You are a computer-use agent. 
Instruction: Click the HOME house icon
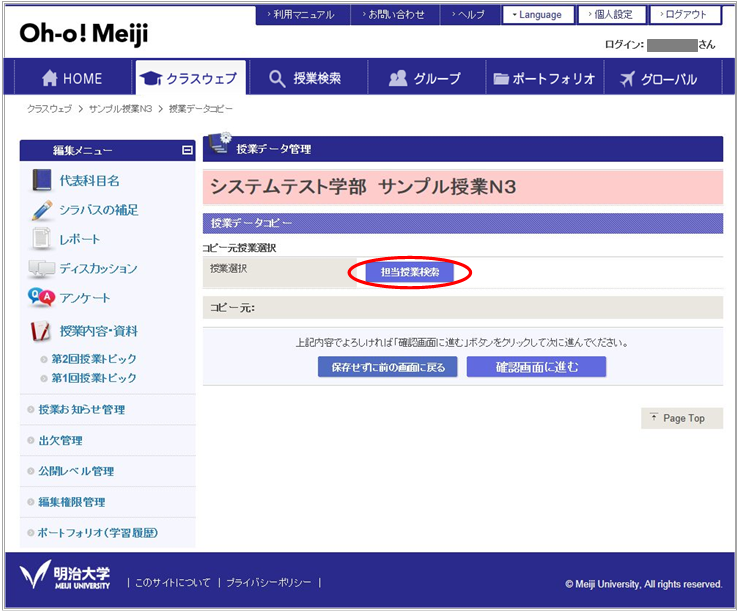[50, 78]
